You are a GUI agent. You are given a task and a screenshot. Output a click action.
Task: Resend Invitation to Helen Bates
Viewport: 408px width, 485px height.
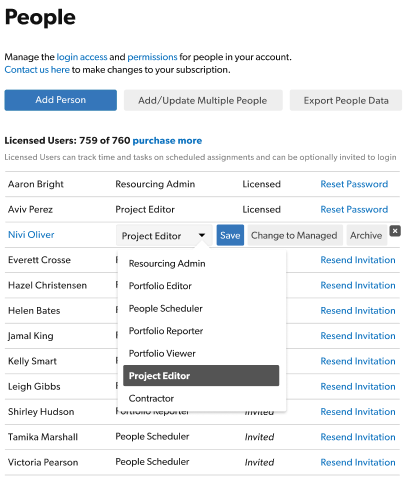(x=358, y=311)
